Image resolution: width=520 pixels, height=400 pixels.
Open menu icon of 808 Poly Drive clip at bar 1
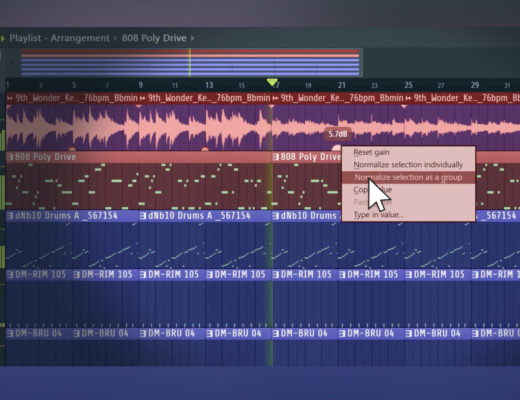(x=10, y=157)
